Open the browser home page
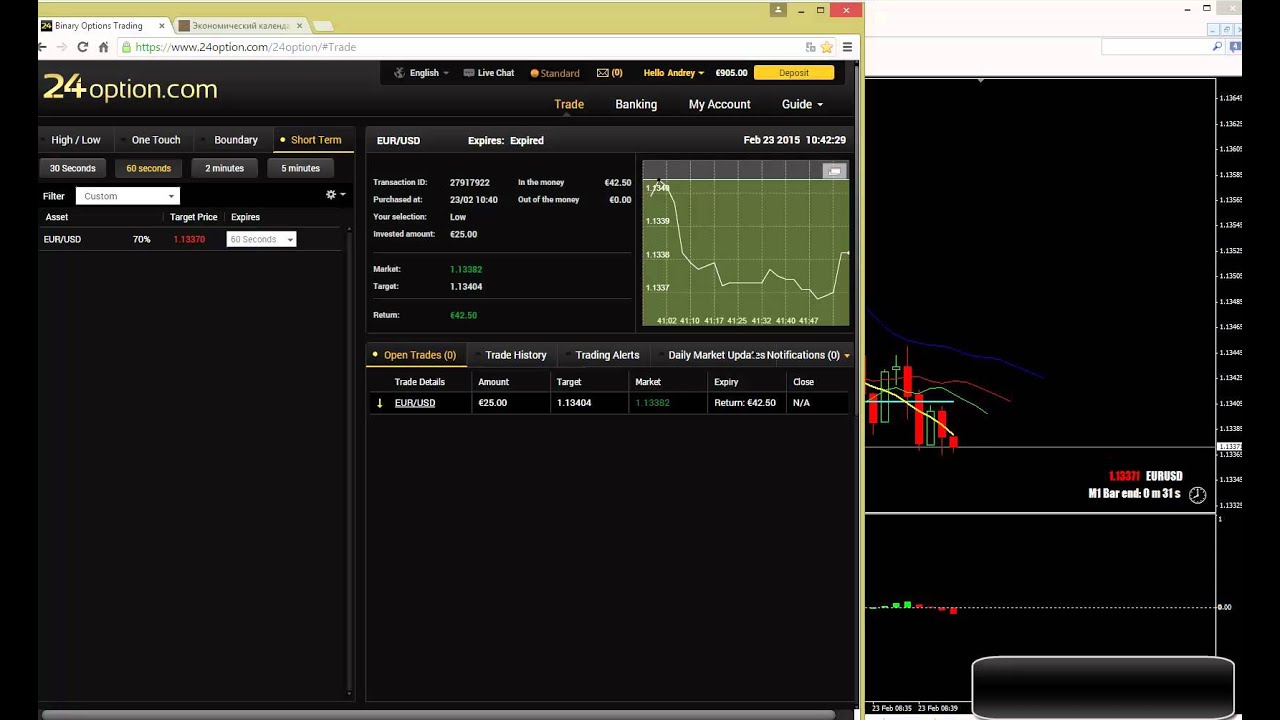Screen dimensions: 1280x720 103,47
